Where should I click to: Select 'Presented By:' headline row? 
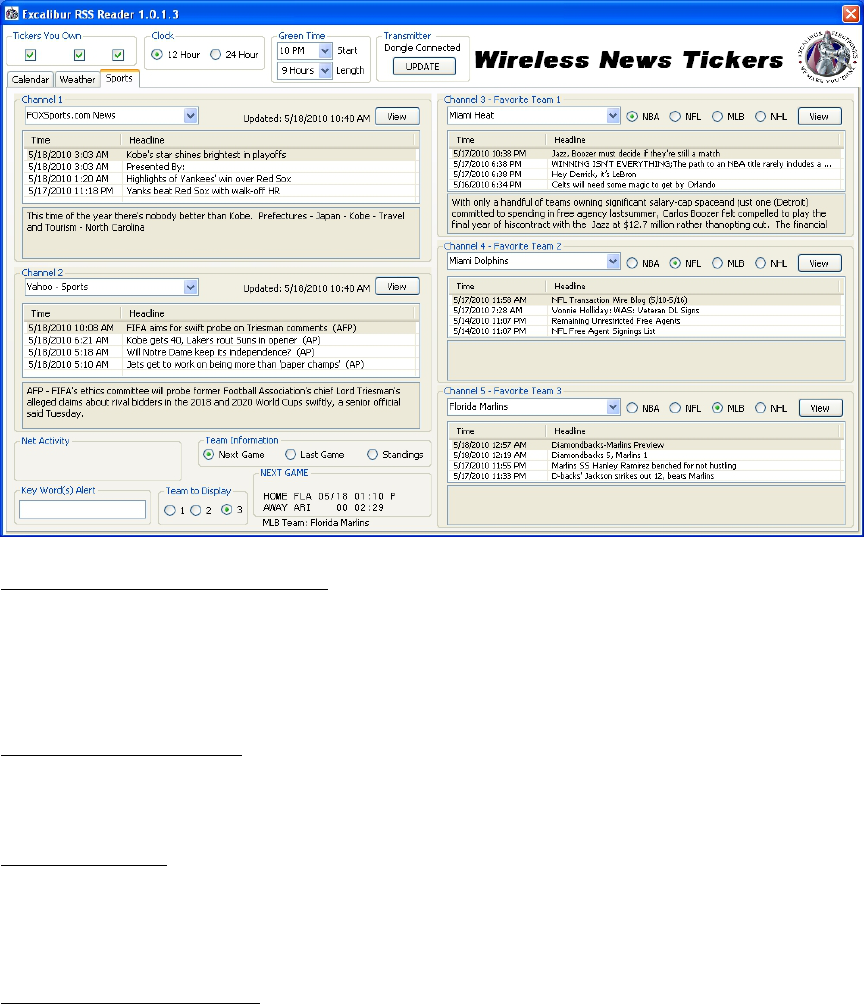[x=220, y=166]
